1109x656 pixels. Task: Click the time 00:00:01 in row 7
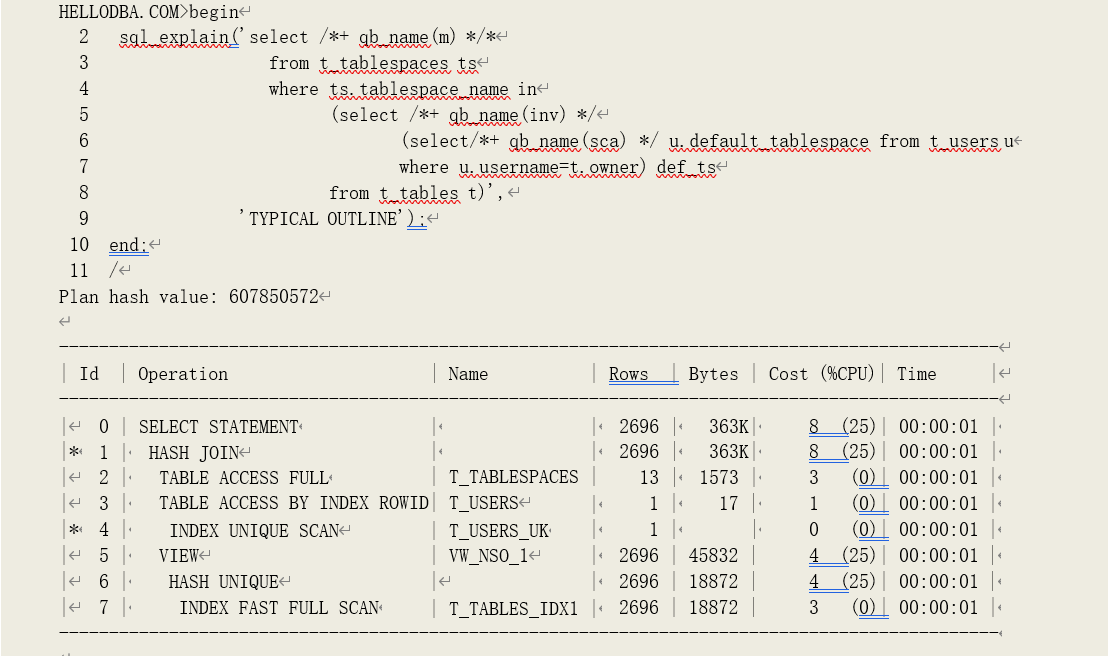tap(938, 609)
